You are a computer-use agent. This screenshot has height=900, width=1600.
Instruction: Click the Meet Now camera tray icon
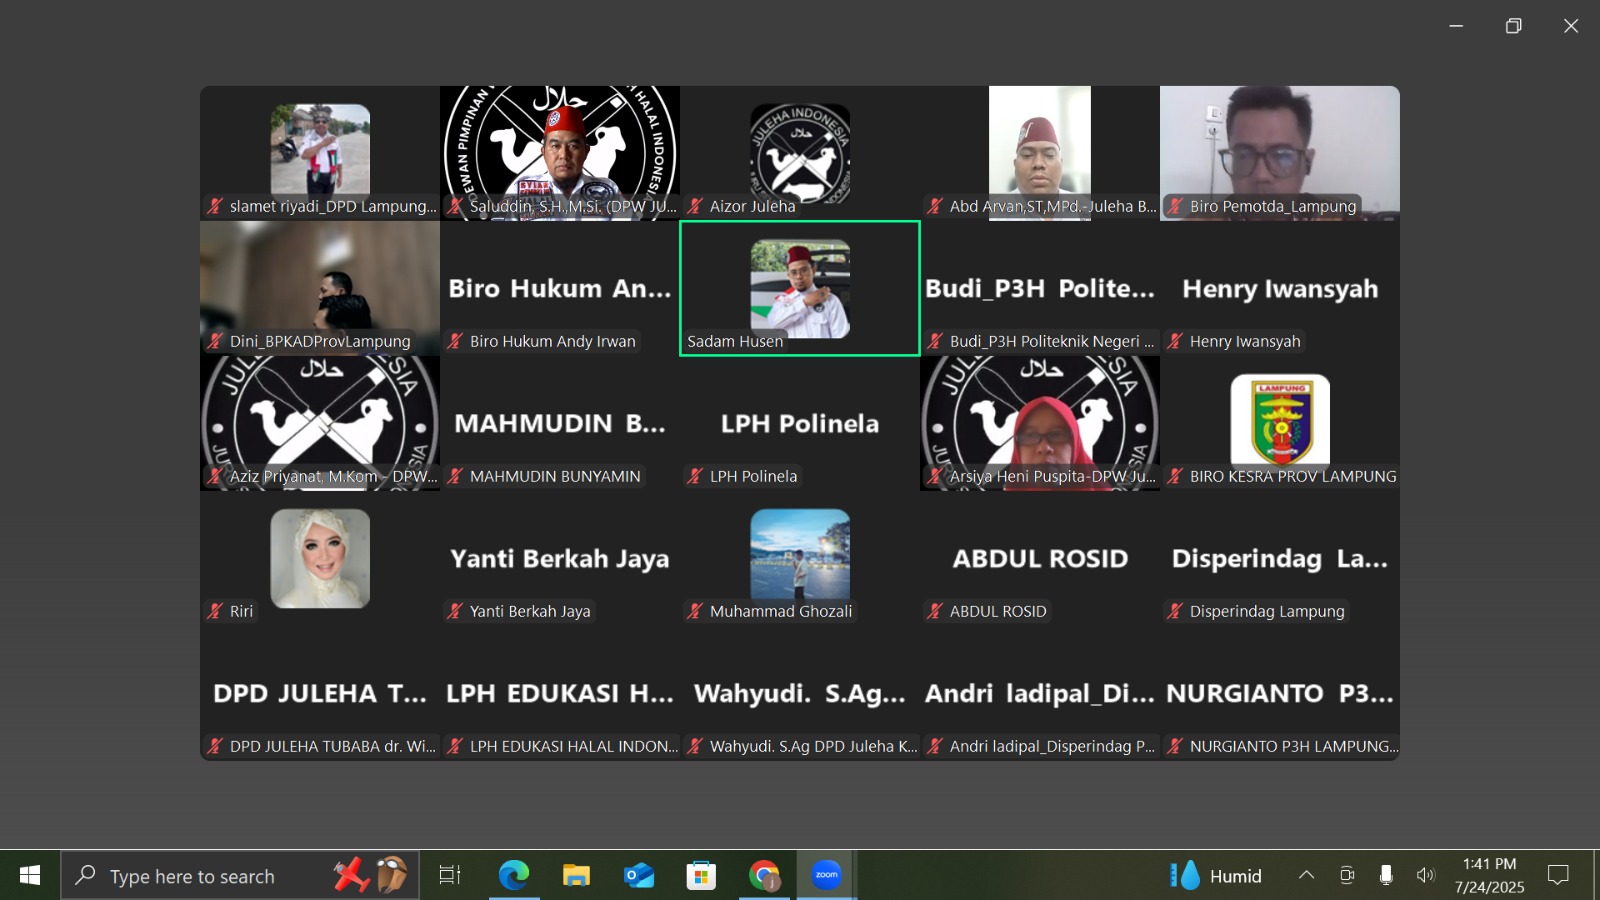pos(1347,876)
